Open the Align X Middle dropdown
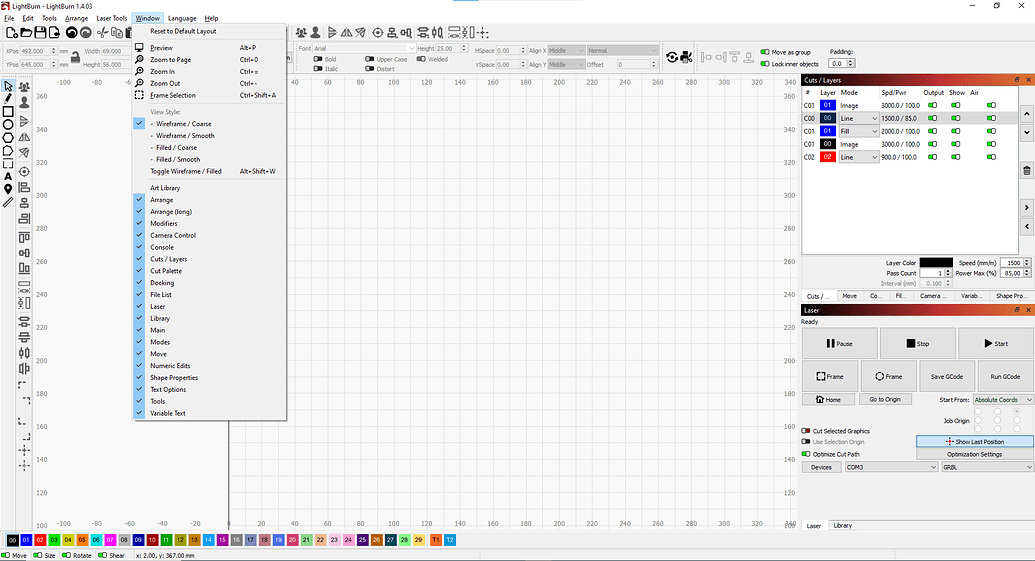 tap(566, 50)
